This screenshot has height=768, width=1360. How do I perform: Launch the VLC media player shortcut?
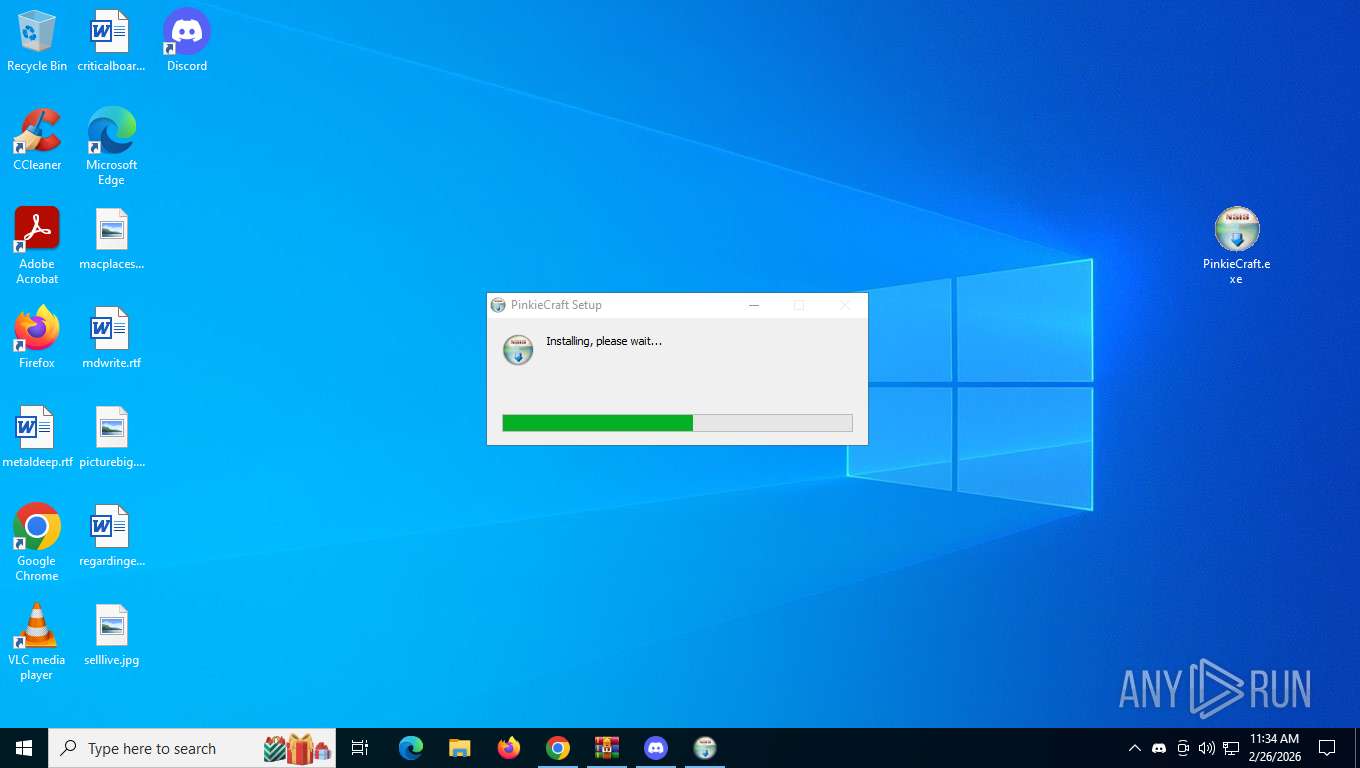pos(37,642)
